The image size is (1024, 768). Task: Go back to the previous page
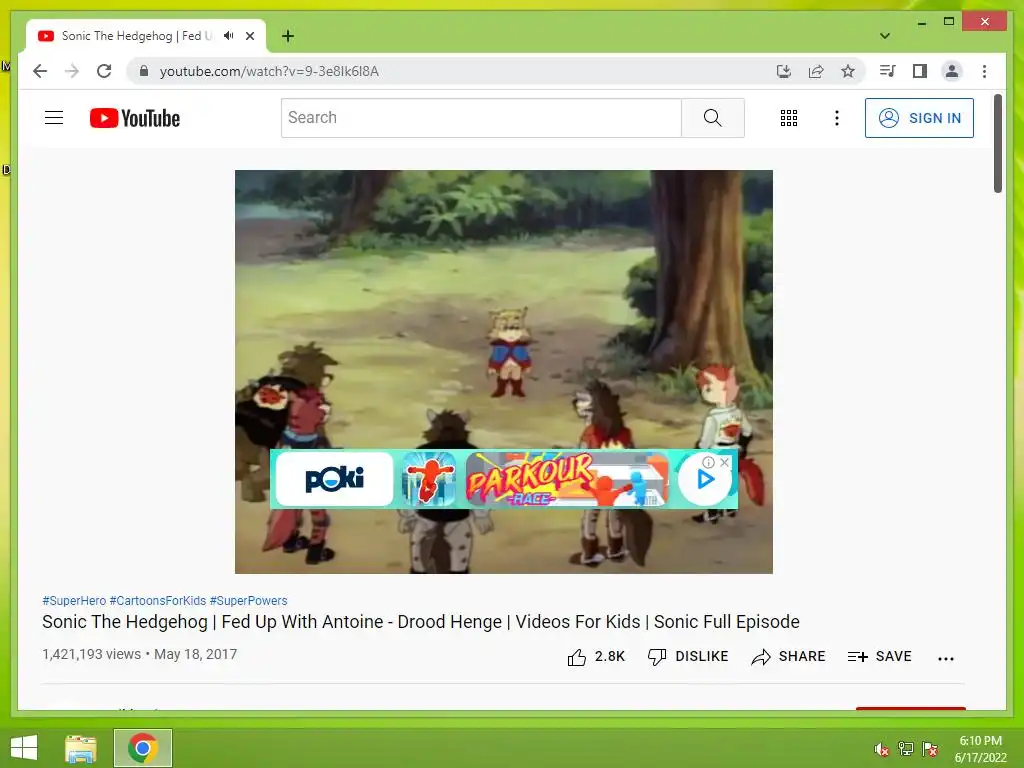(40, 71)
